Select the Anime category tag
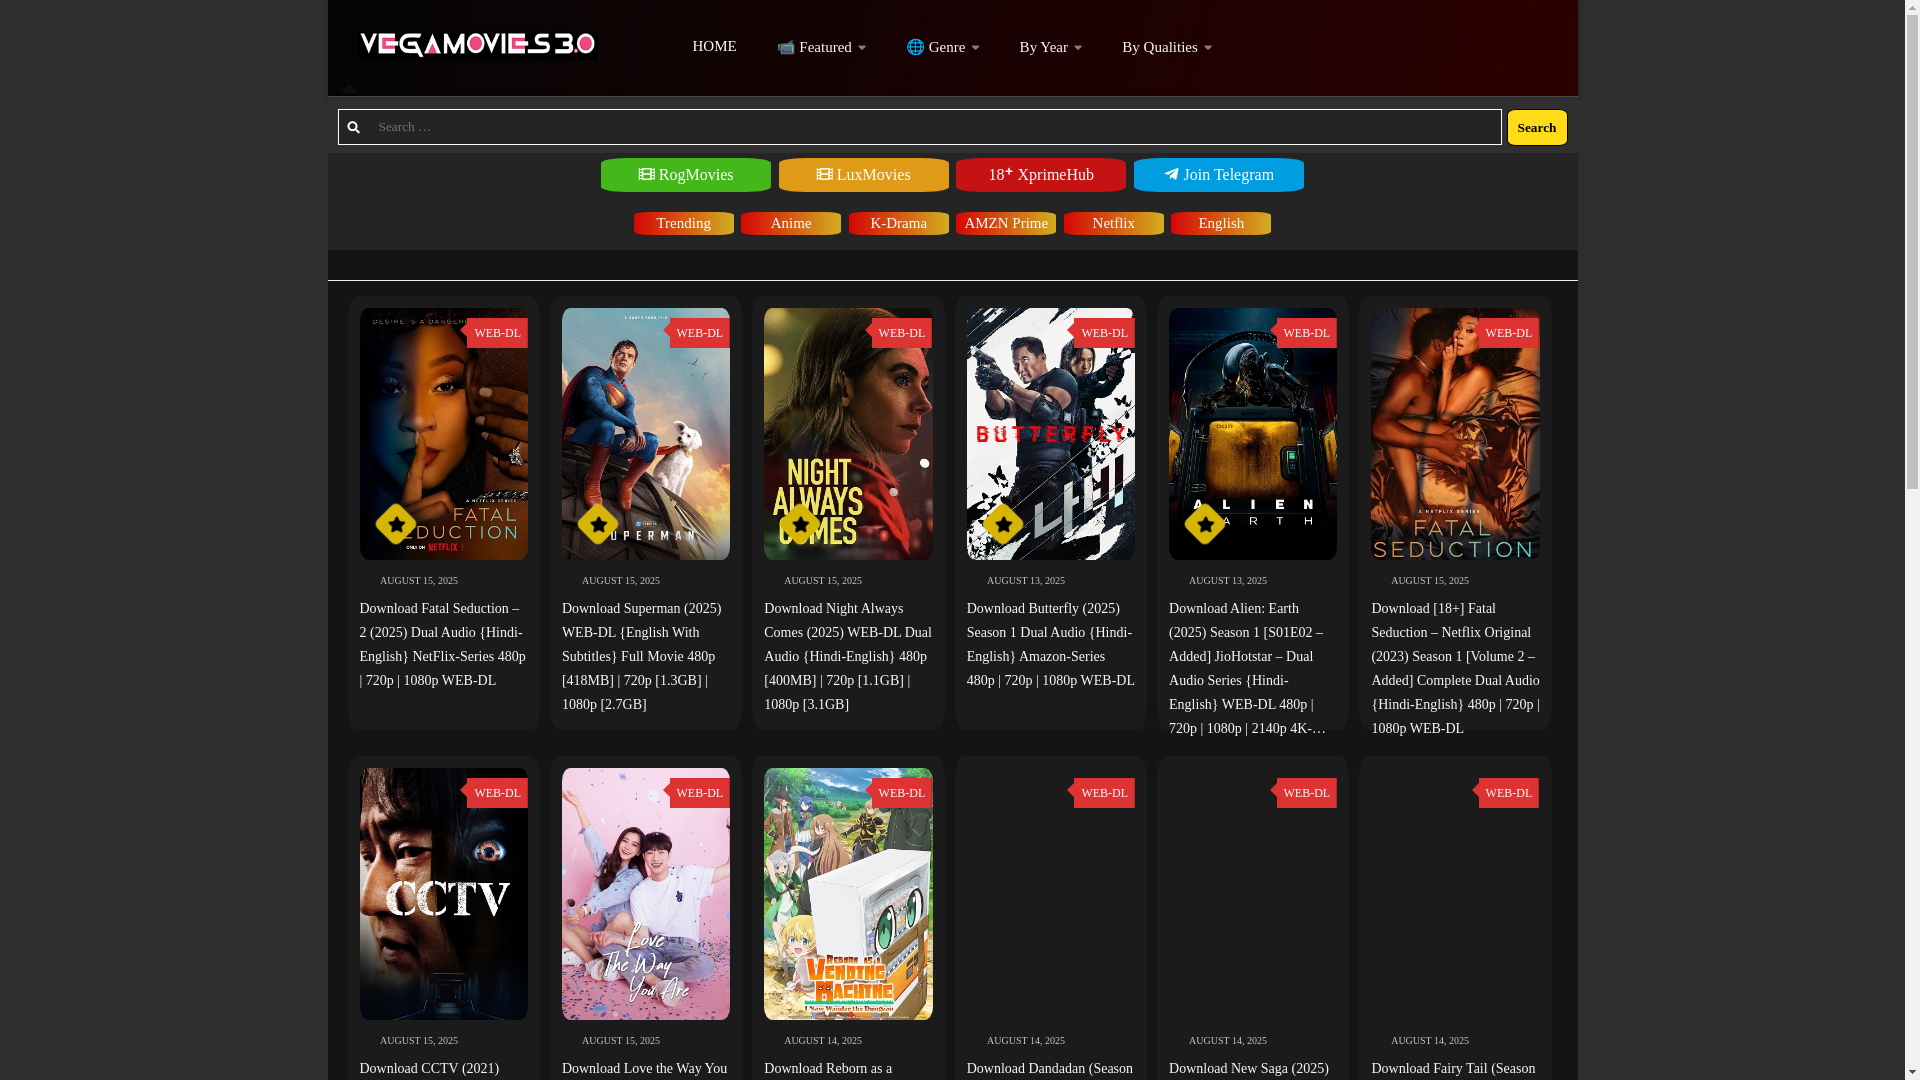 tap(791, 223)
